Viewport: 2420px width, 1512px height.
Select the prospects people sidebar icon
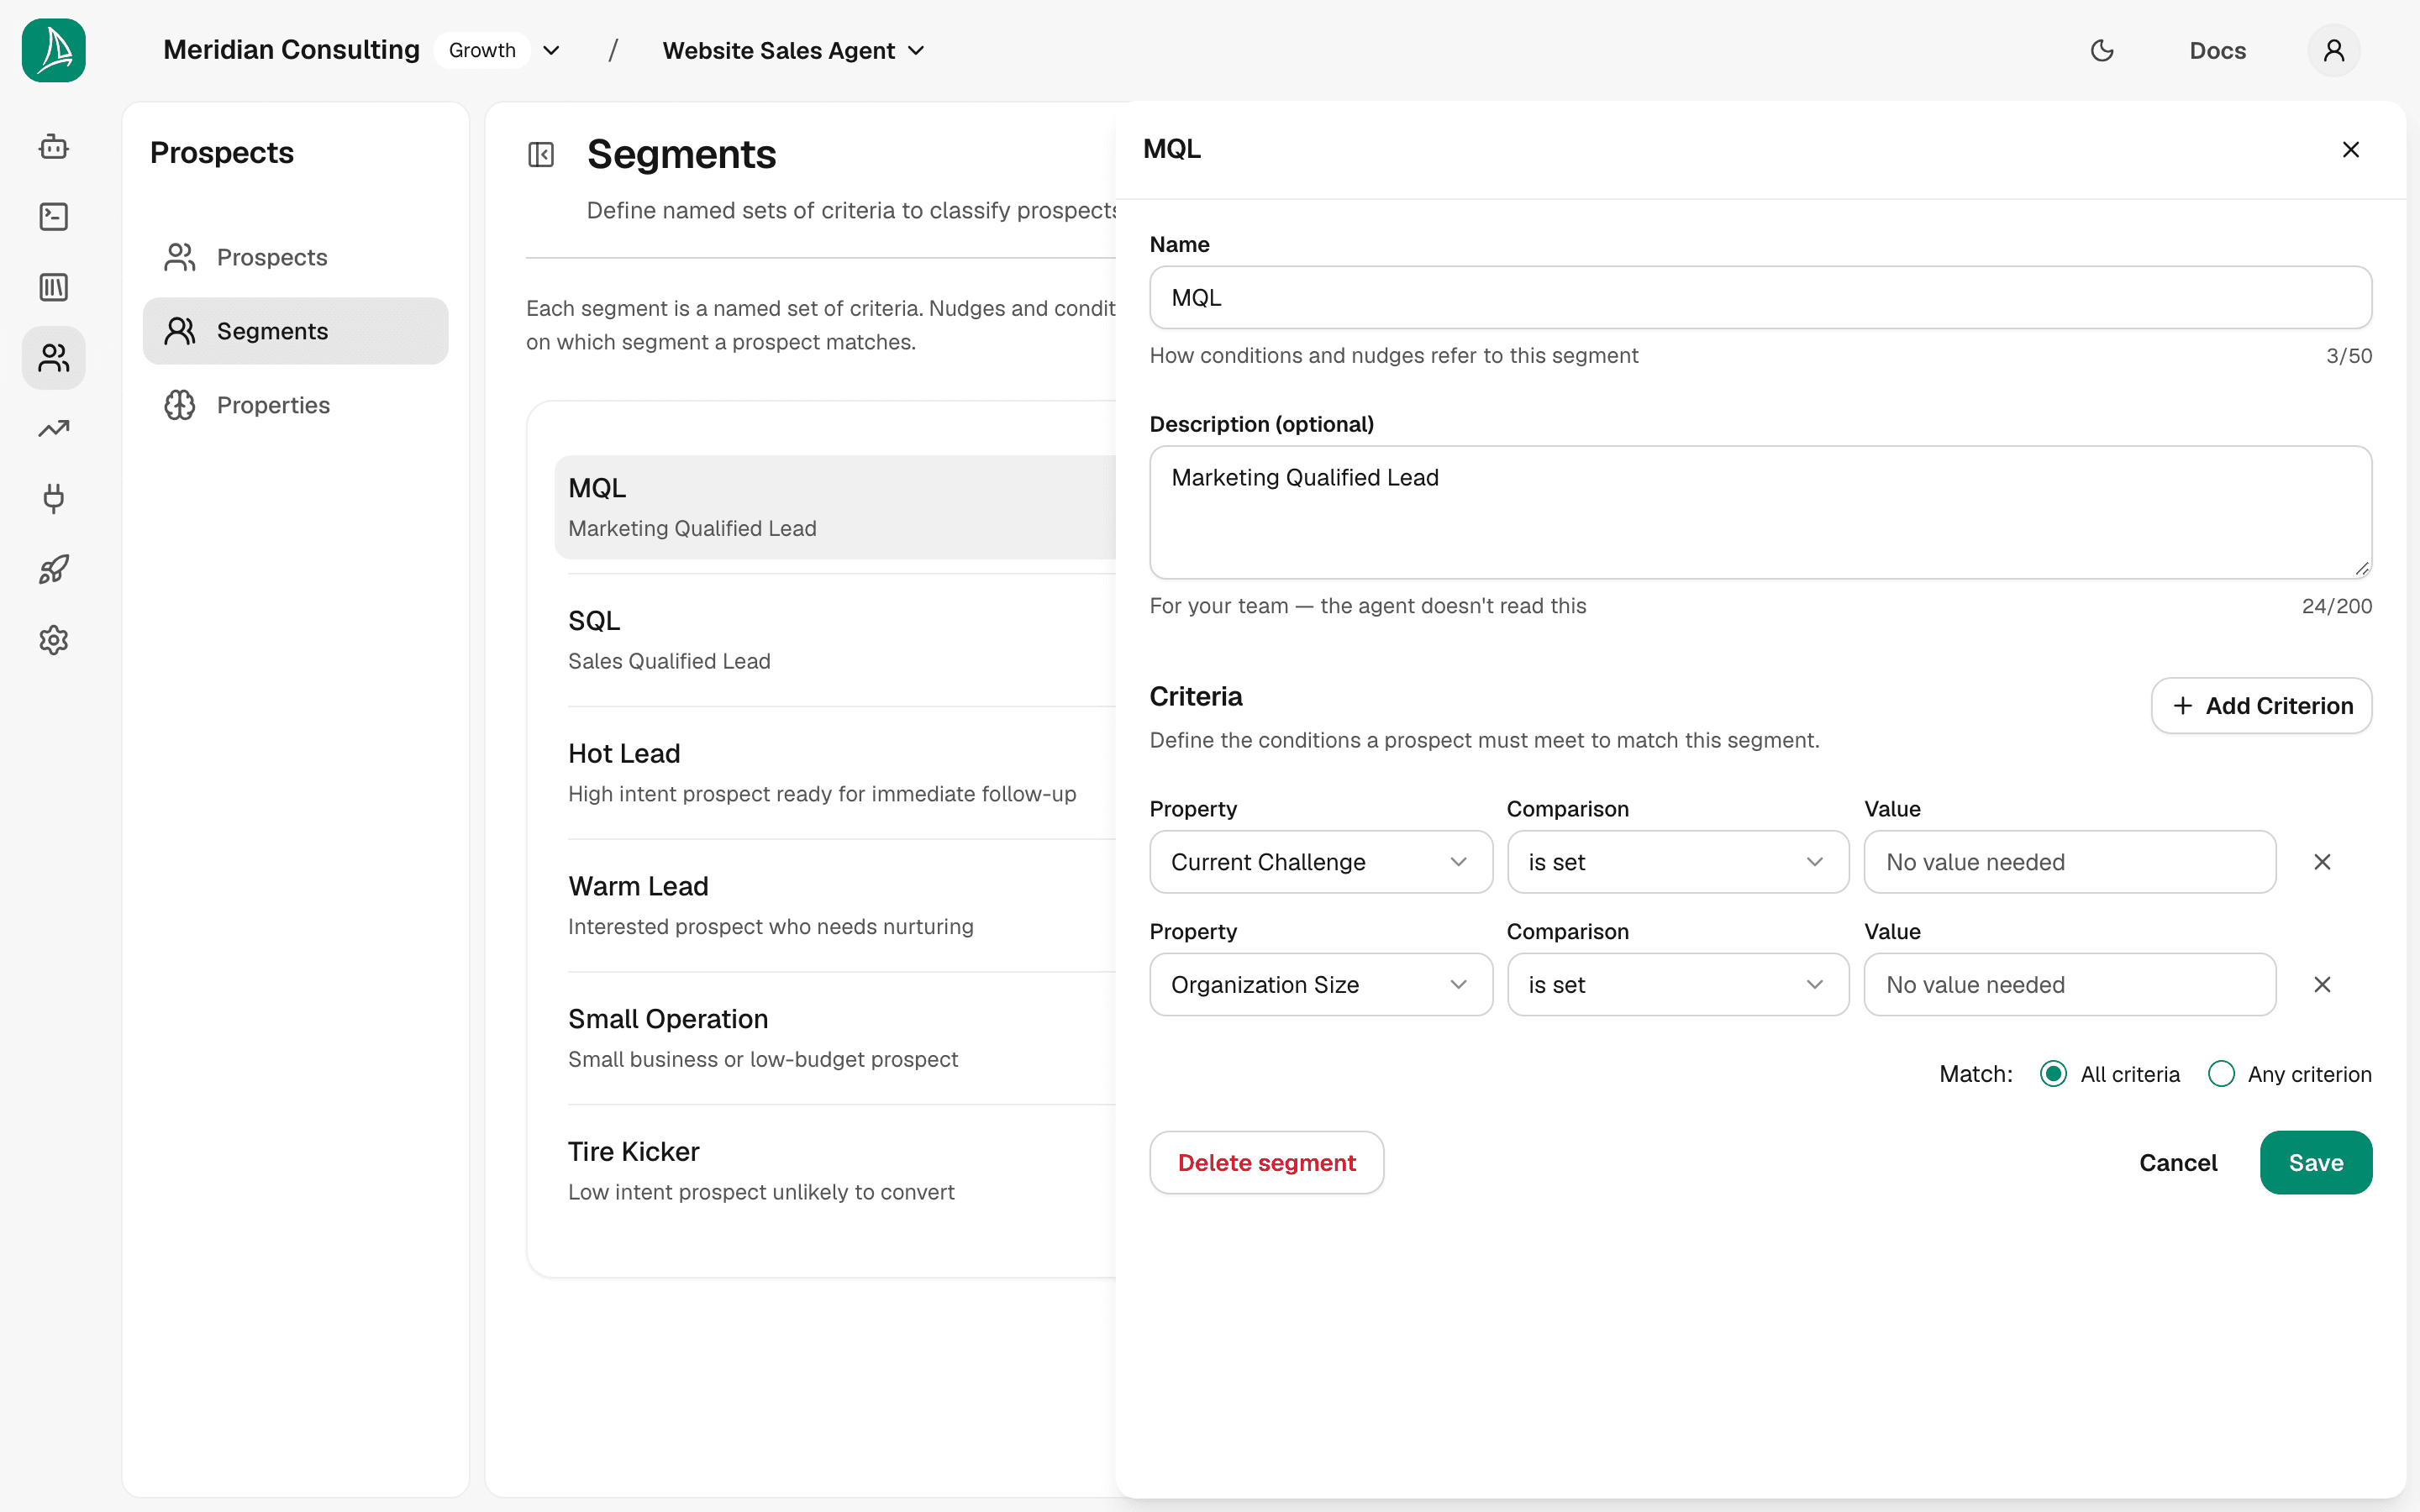click(x=54, y=358)
